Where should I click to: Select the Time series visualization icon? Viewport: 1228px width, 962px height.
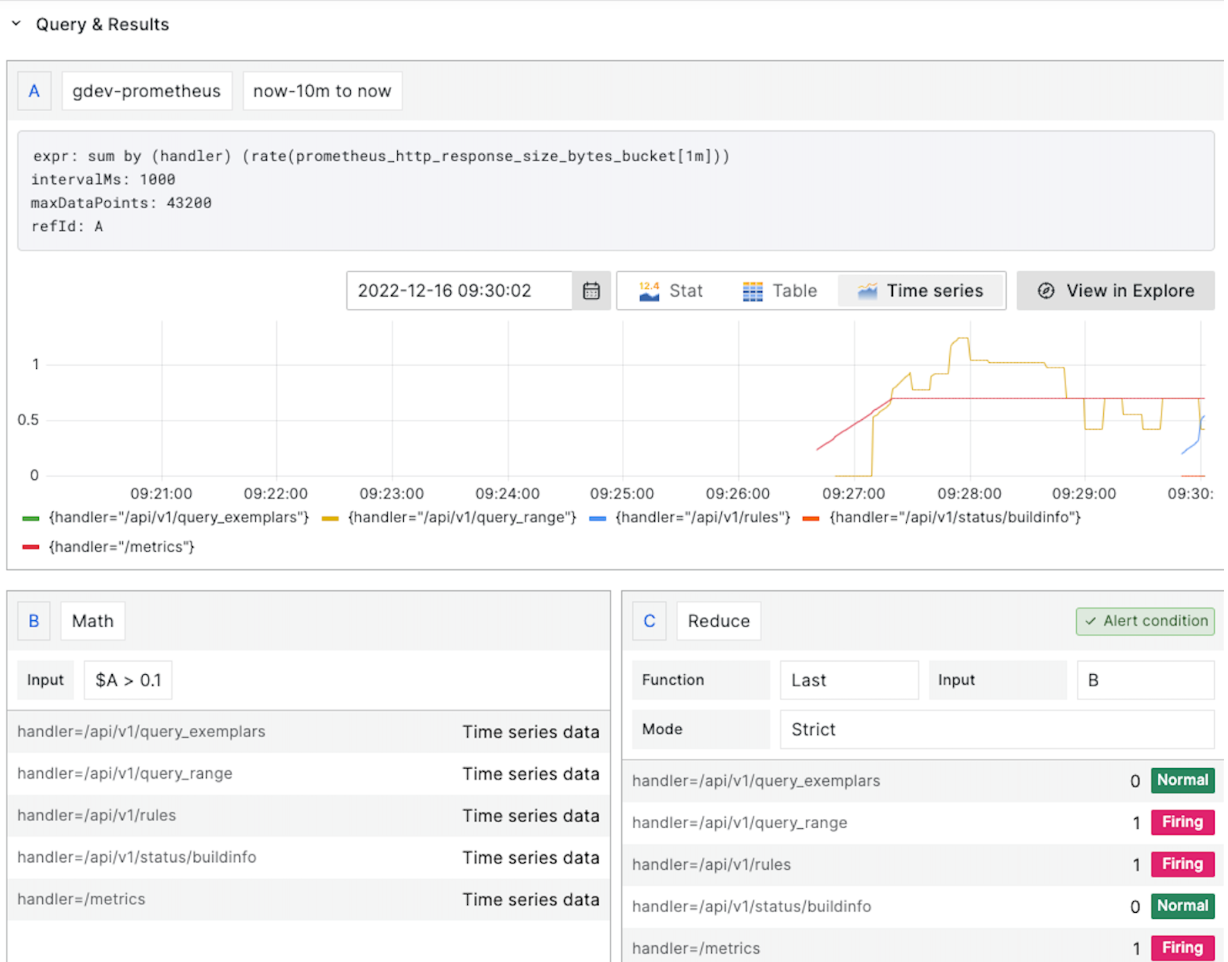(x=869, y=291)
